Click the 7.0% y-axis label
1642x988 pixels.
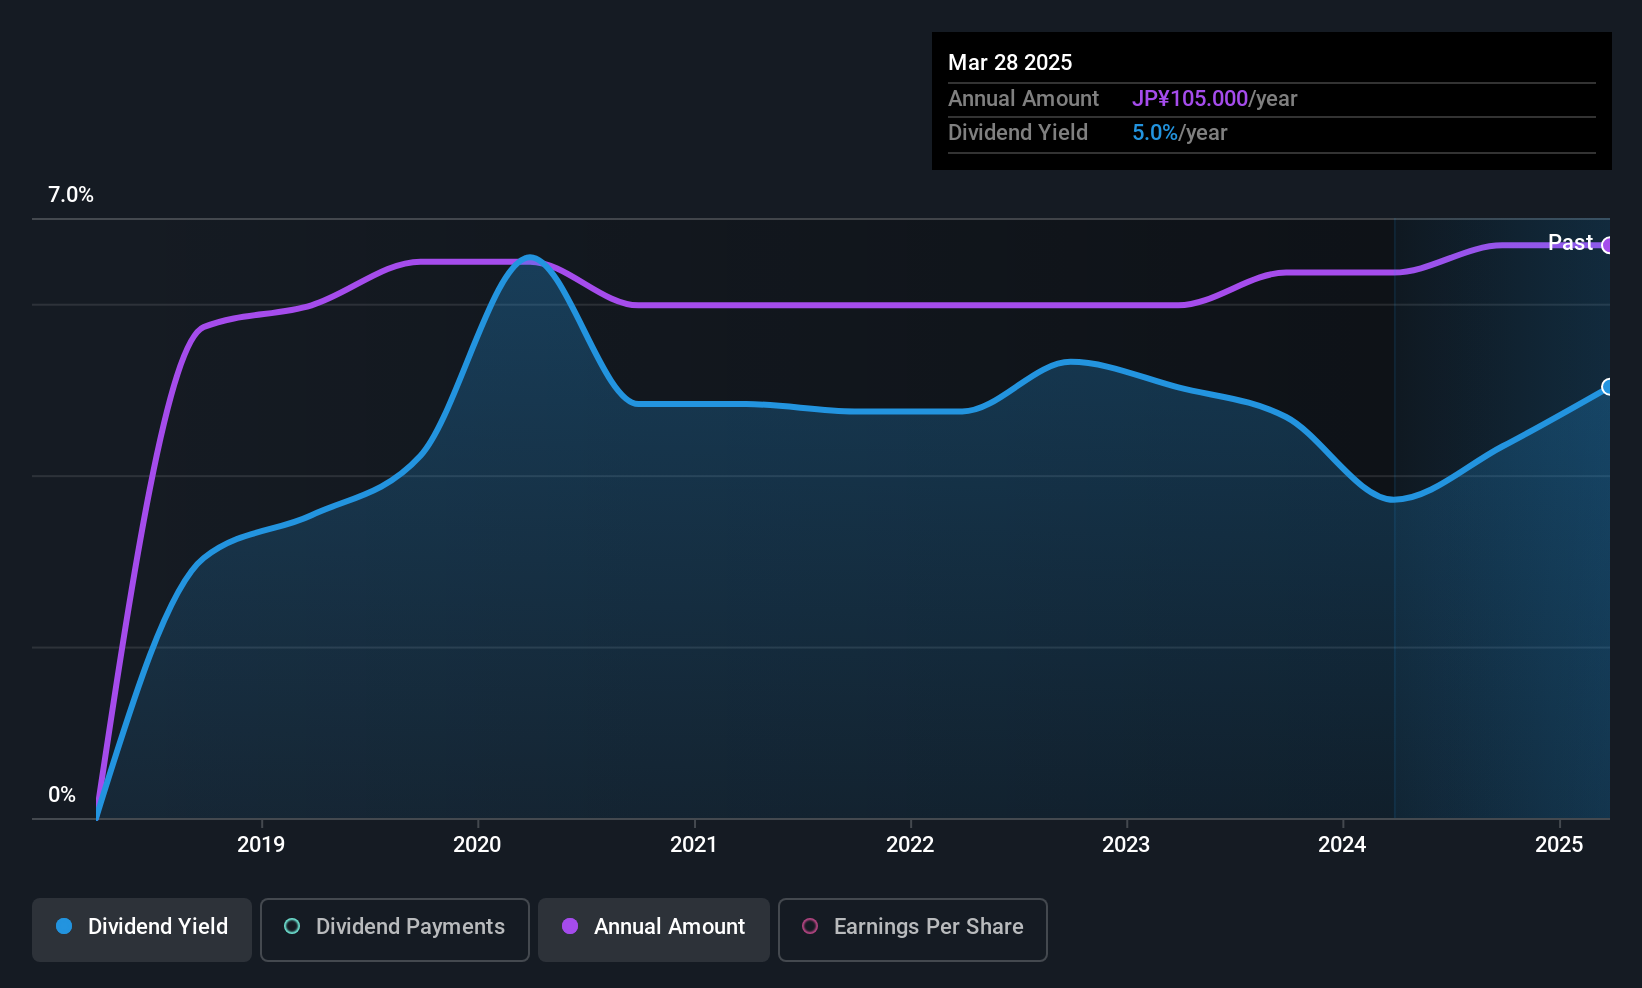[x=71, y=195]
